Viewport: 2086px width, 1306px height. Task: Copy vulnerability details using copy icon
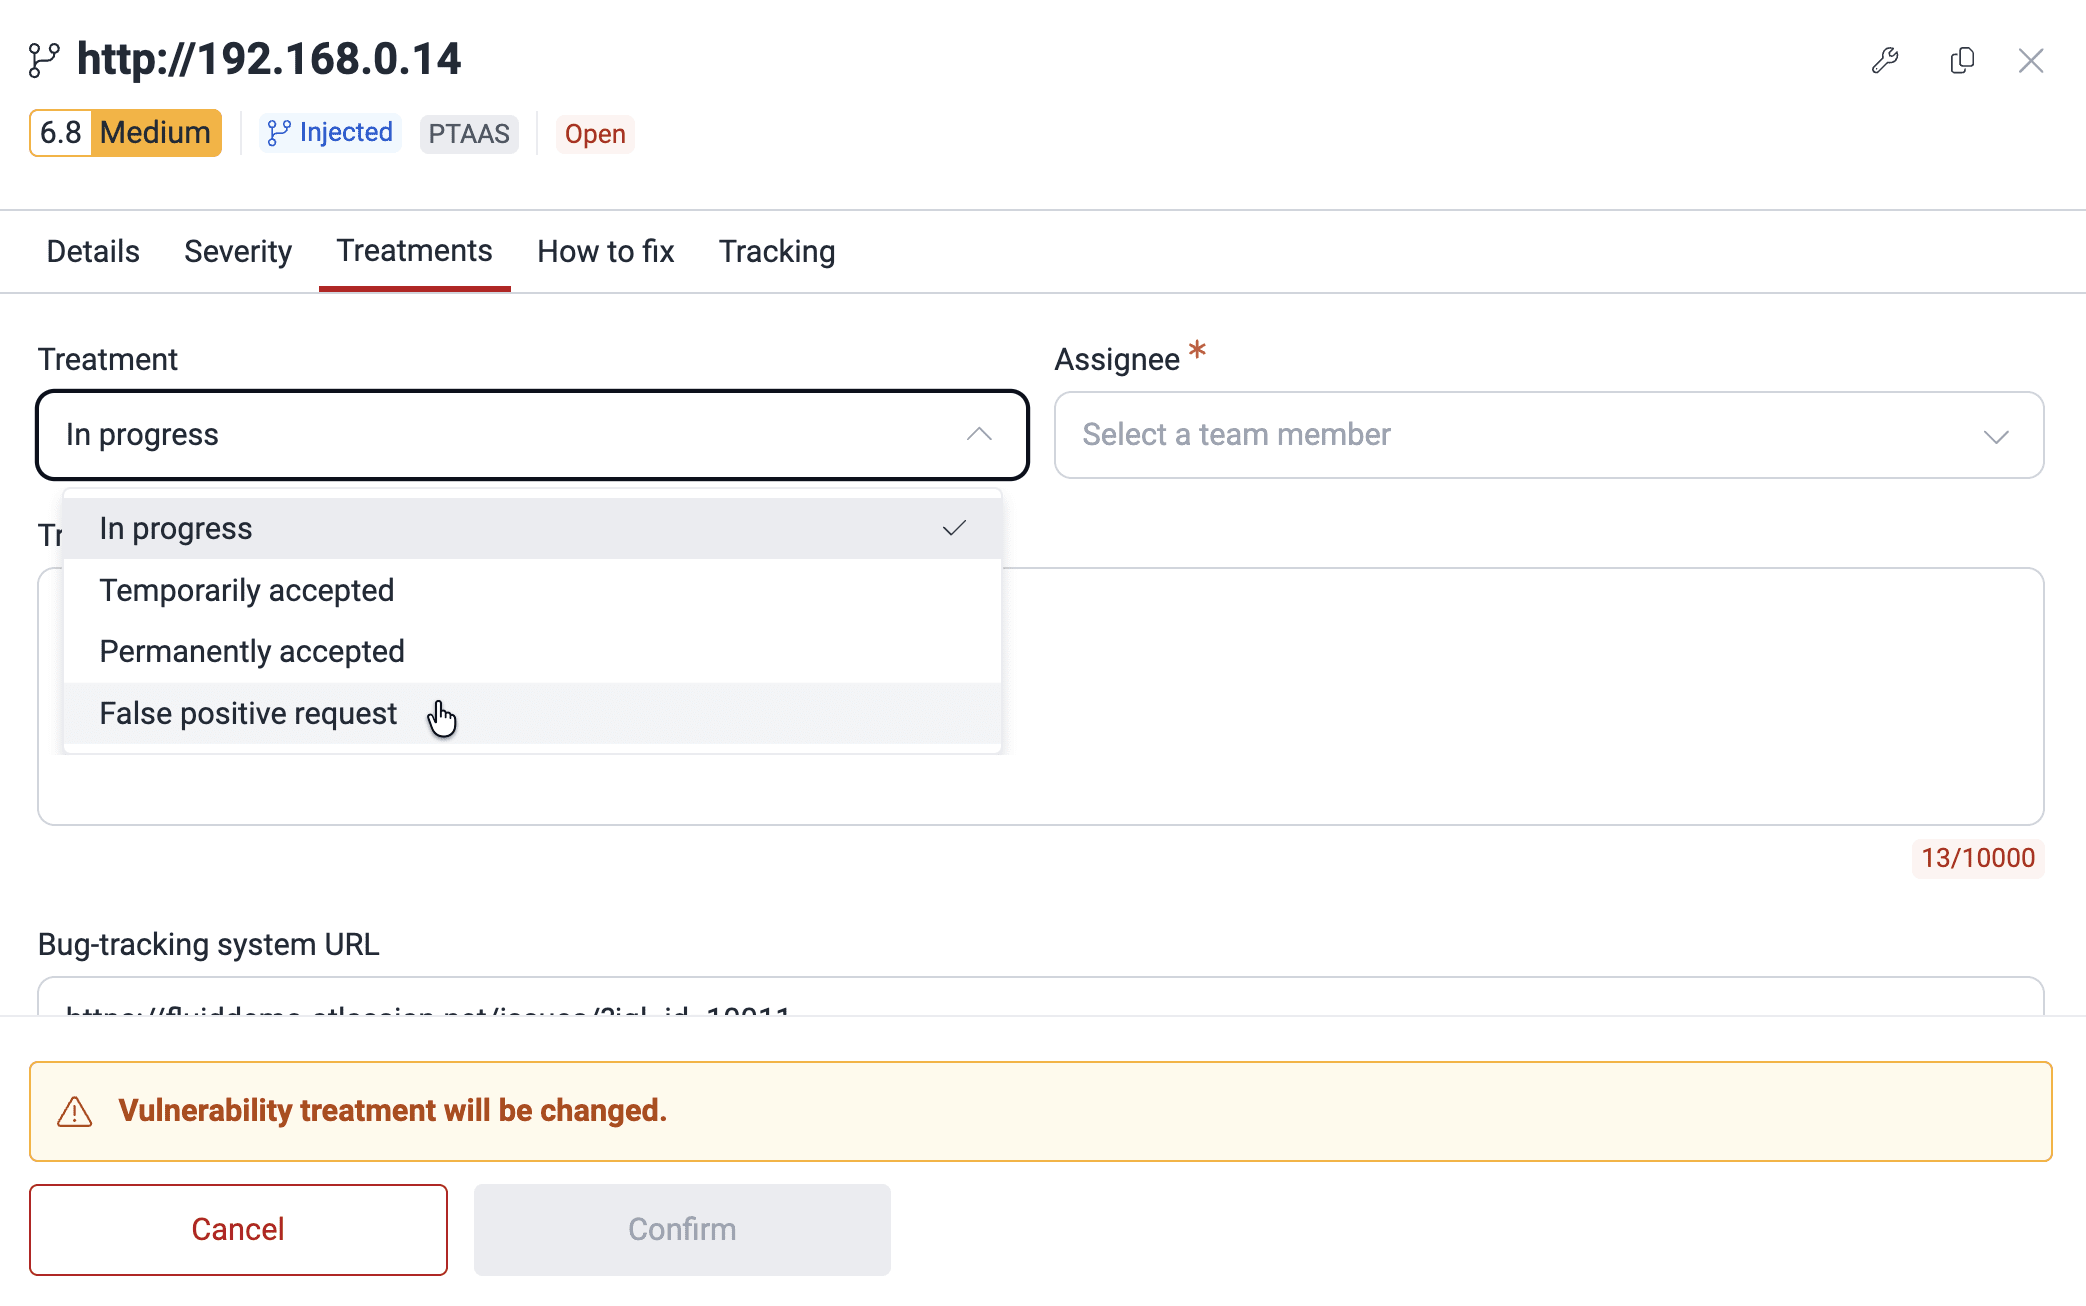tap(1961, 61)
